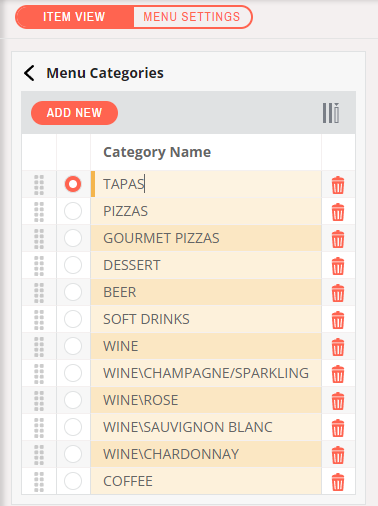Select the SOFT DRINKS radio button
The height and width of the screenshot is (506, 378).
(x=73, y=319)
